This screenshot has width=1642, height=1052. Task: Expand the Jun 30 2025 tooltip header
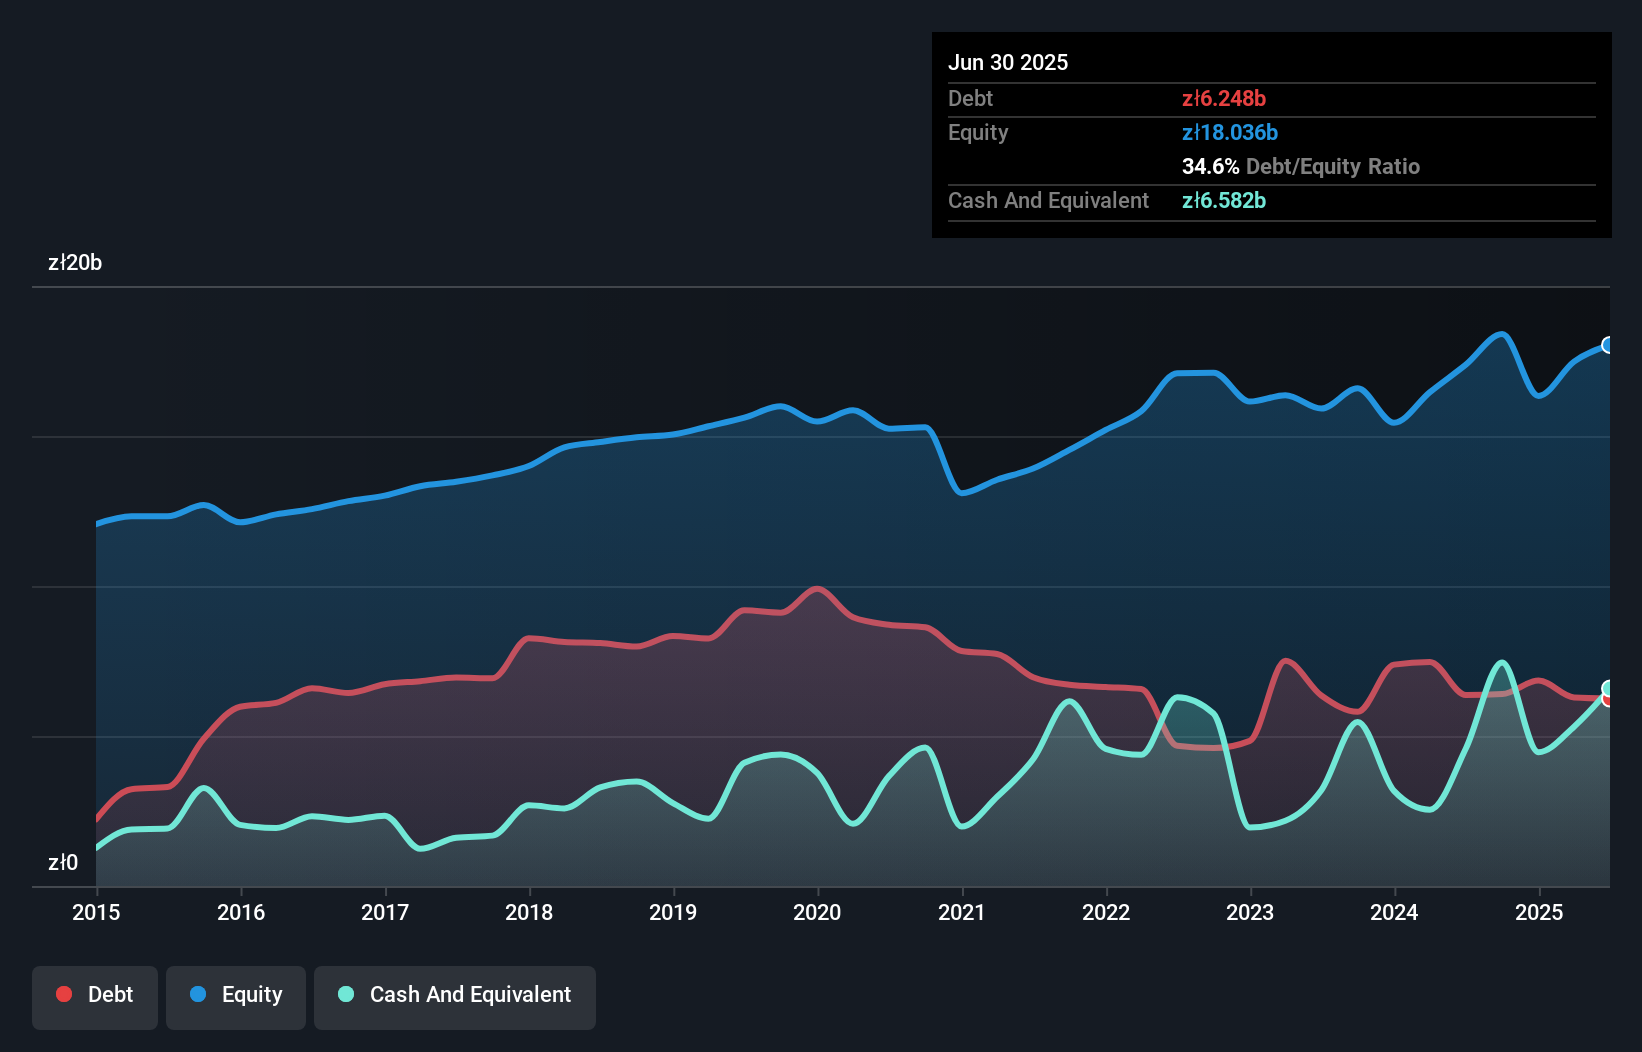1009,62
